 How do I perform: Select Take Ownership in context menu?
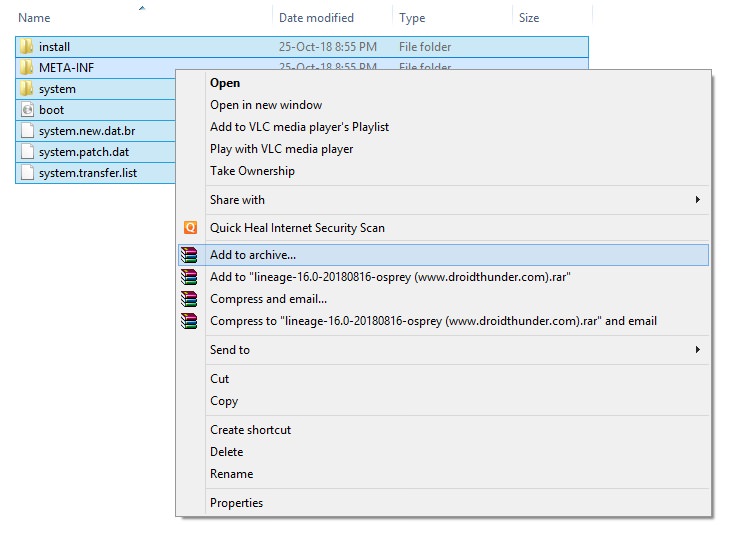click(x=252, y=171)
